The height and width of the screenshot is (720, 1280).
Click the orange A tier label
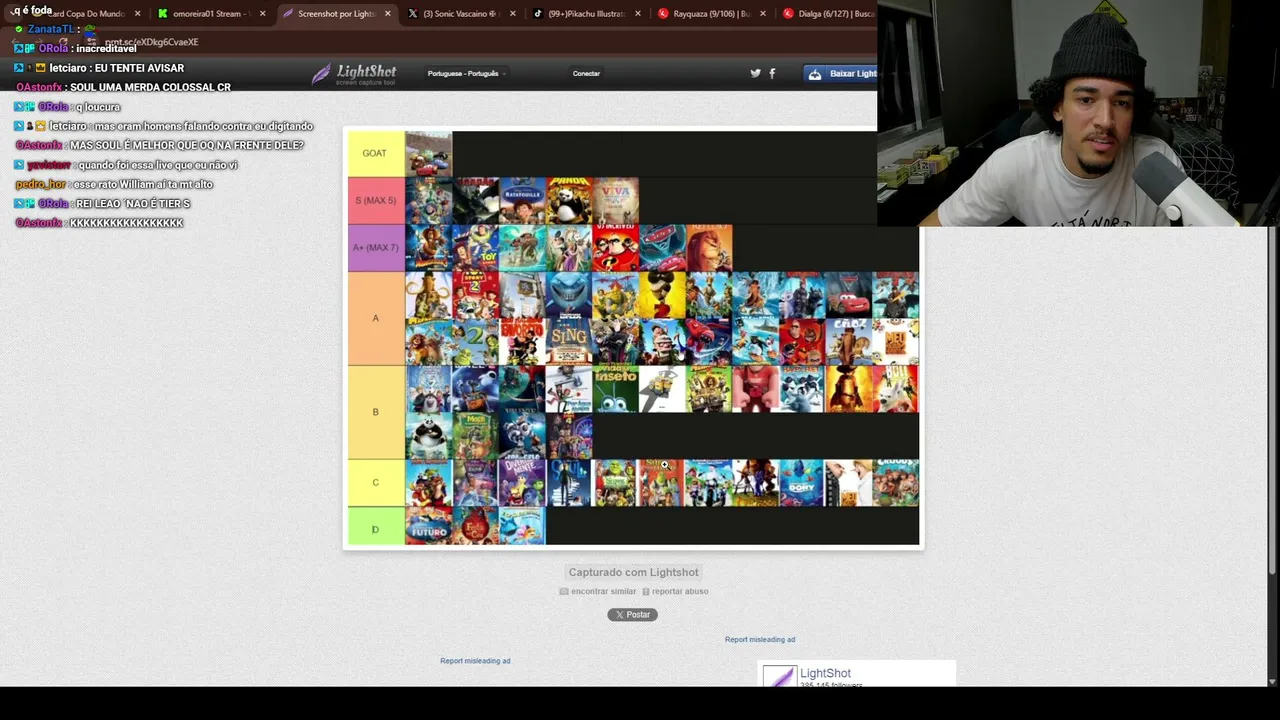(x=376, y=318)
